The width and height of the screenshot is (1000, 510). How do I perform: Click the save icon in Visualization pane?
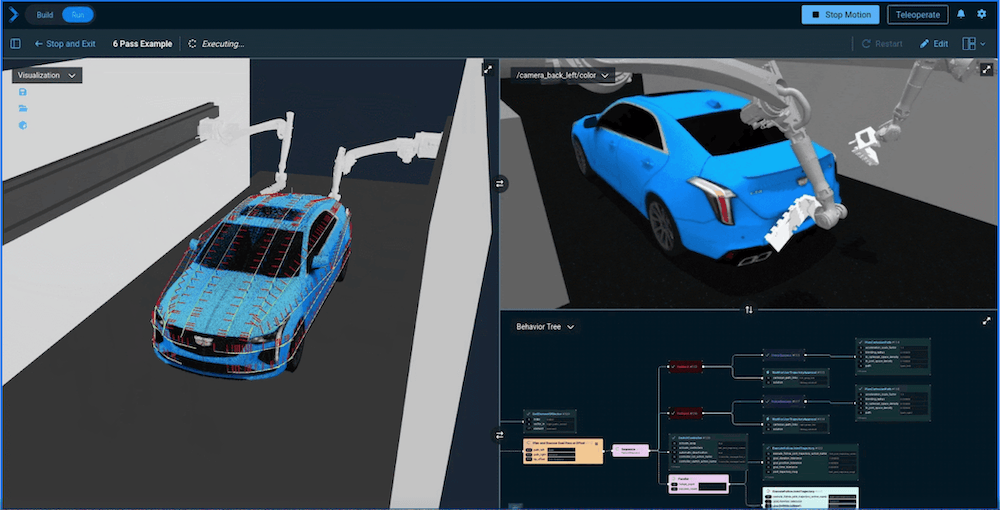(23, 92)
